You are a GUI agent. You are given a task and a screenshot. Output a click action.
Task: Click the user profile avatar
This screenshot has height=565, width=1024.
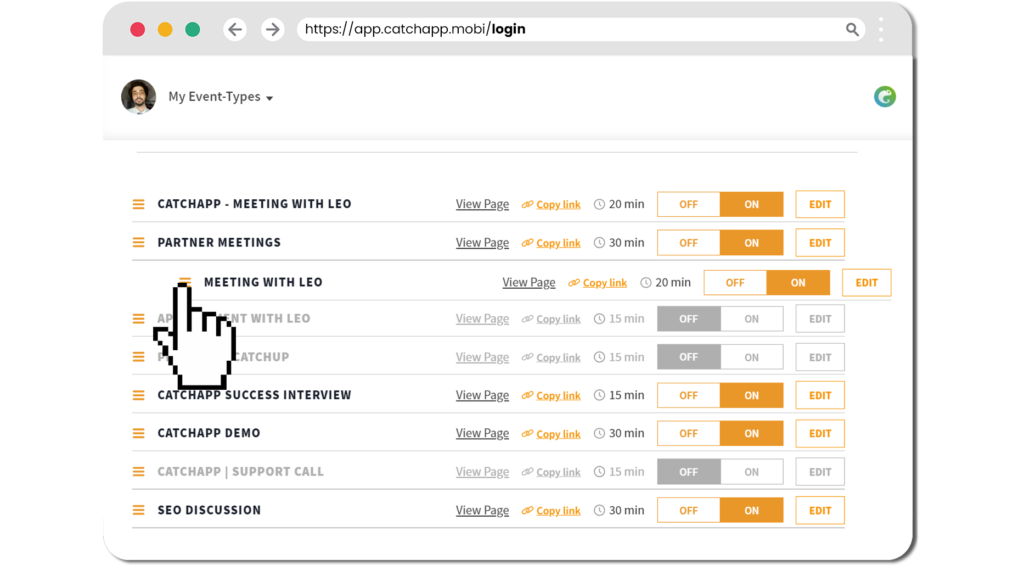[x=138, y=97]
